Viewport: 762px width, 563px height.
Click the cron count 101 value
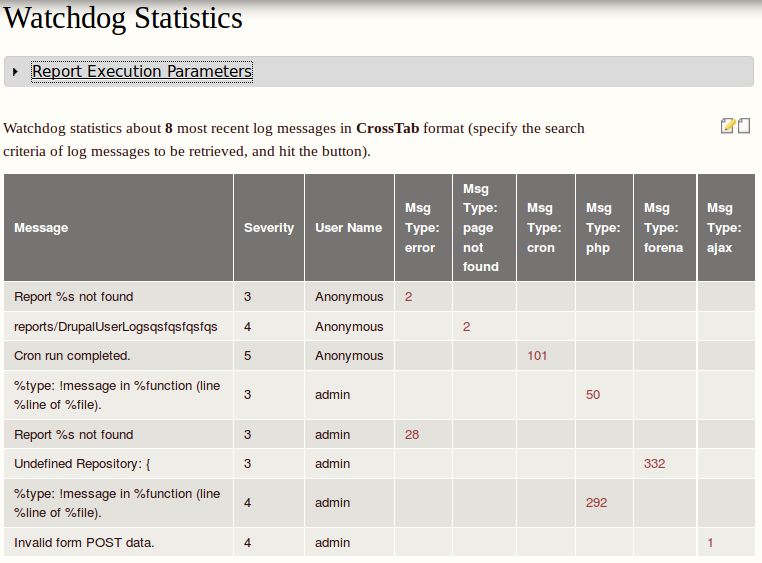537,356
